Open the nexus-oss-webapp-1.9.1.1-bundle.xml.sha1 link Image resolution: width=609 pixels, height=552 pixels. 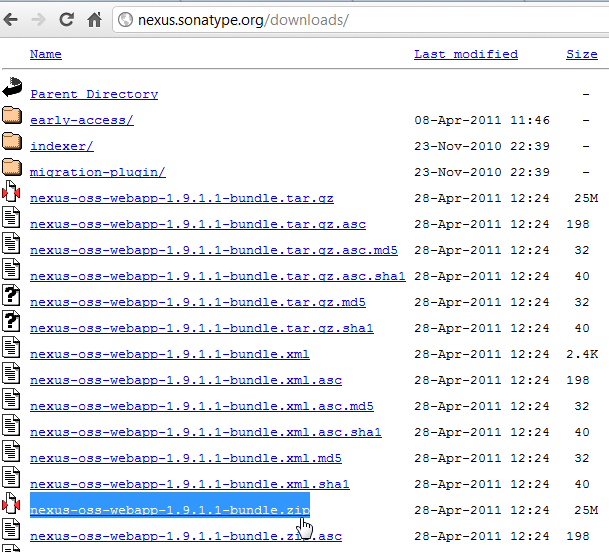tap(190, 484)
